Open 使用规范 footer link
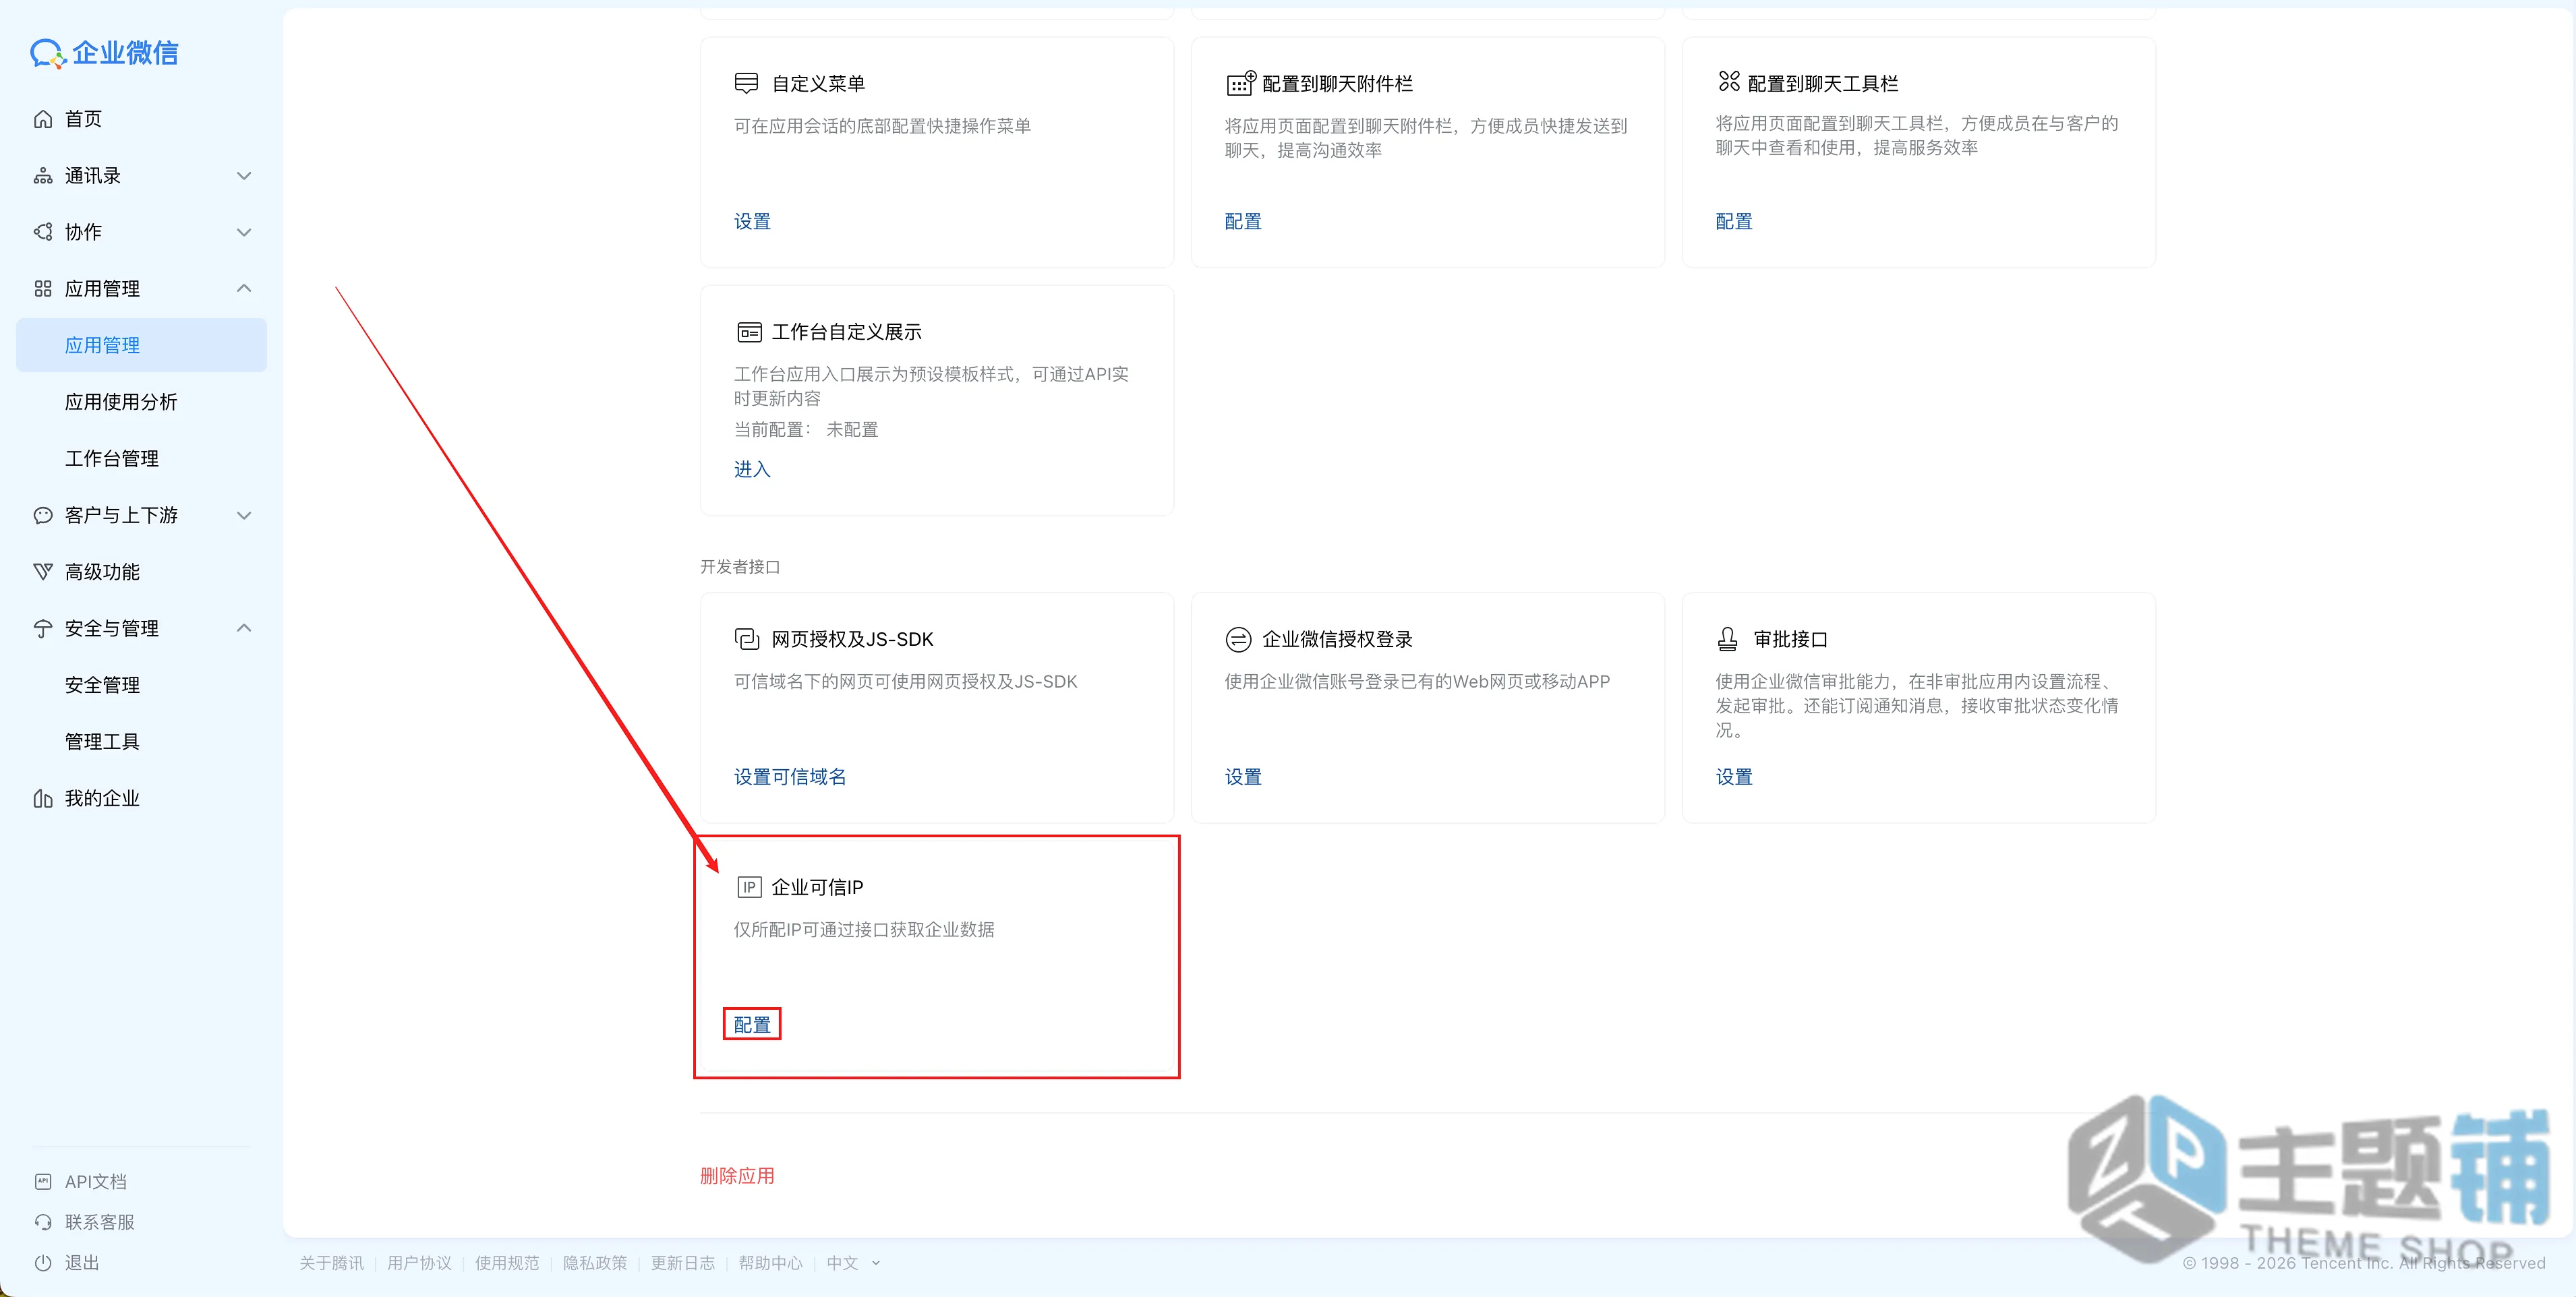The height and width of the screenshot is (1297, 2576). (x=507, y=1263)
